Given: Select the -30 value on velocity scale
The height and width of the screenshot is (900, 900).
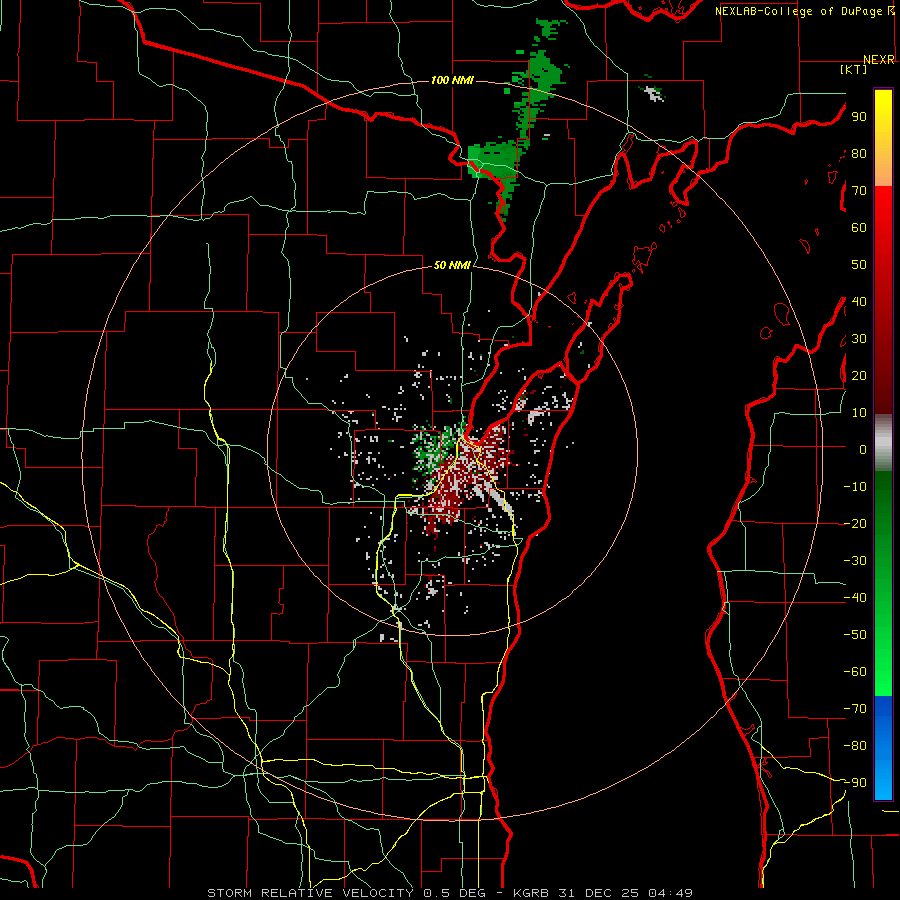Looking at the screenshot, I should click(x=855, y=561).
